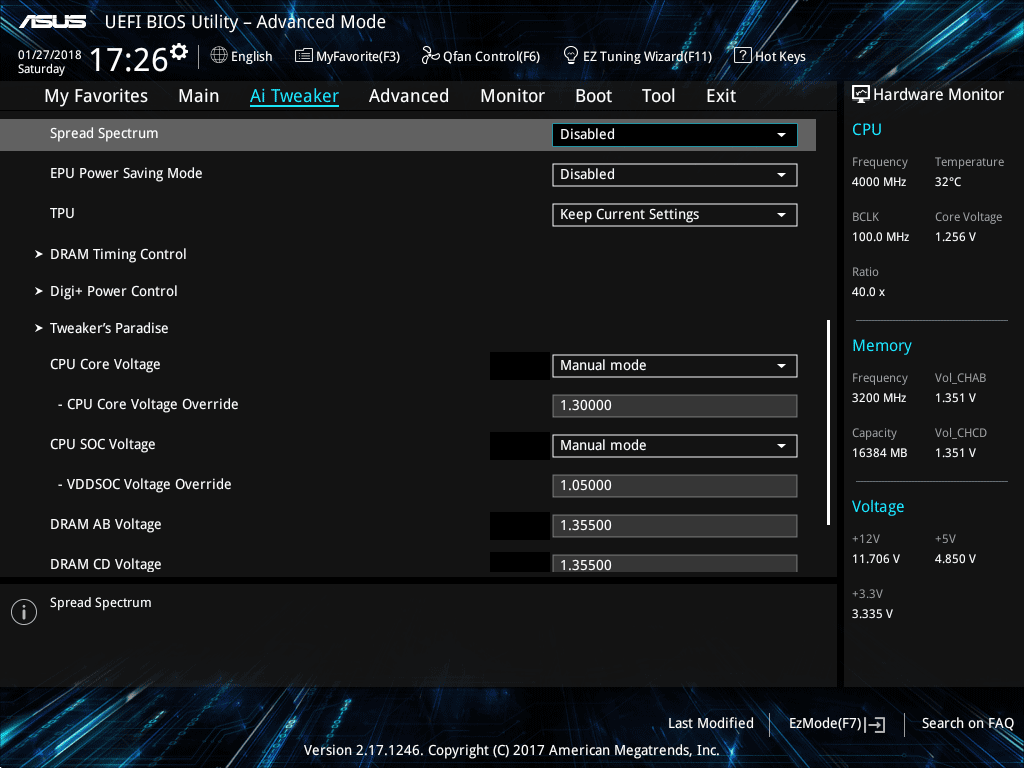Open the Exit tab
This screenshot has width=1024, height=768.
pyautogui.click(x=721, y=96)
